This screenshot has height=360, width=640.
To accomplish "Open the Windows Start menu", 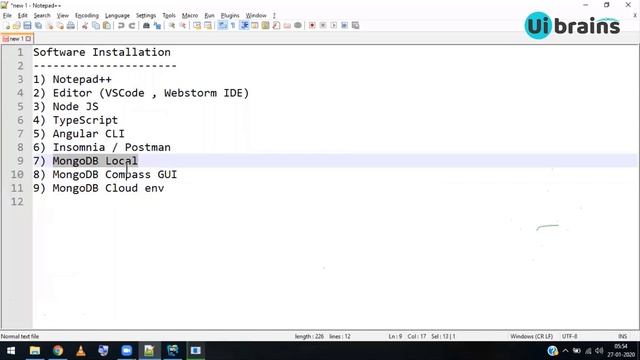I will click(11, 351).
